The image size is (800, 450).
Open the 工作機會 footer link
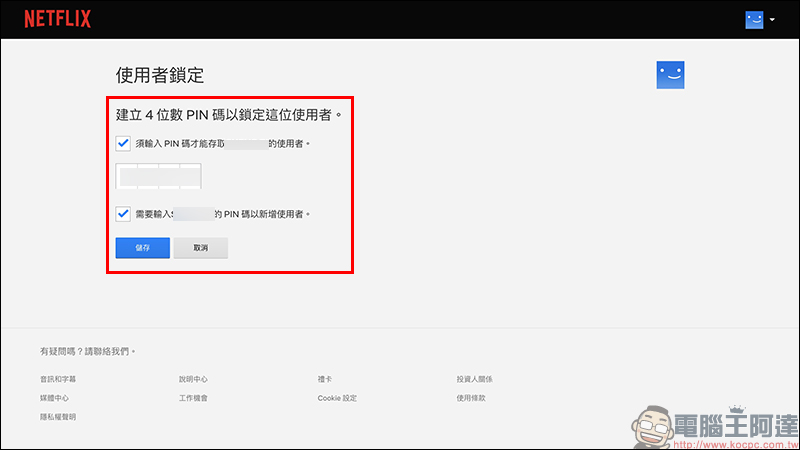pyautogui.click(x=193, y=398)
